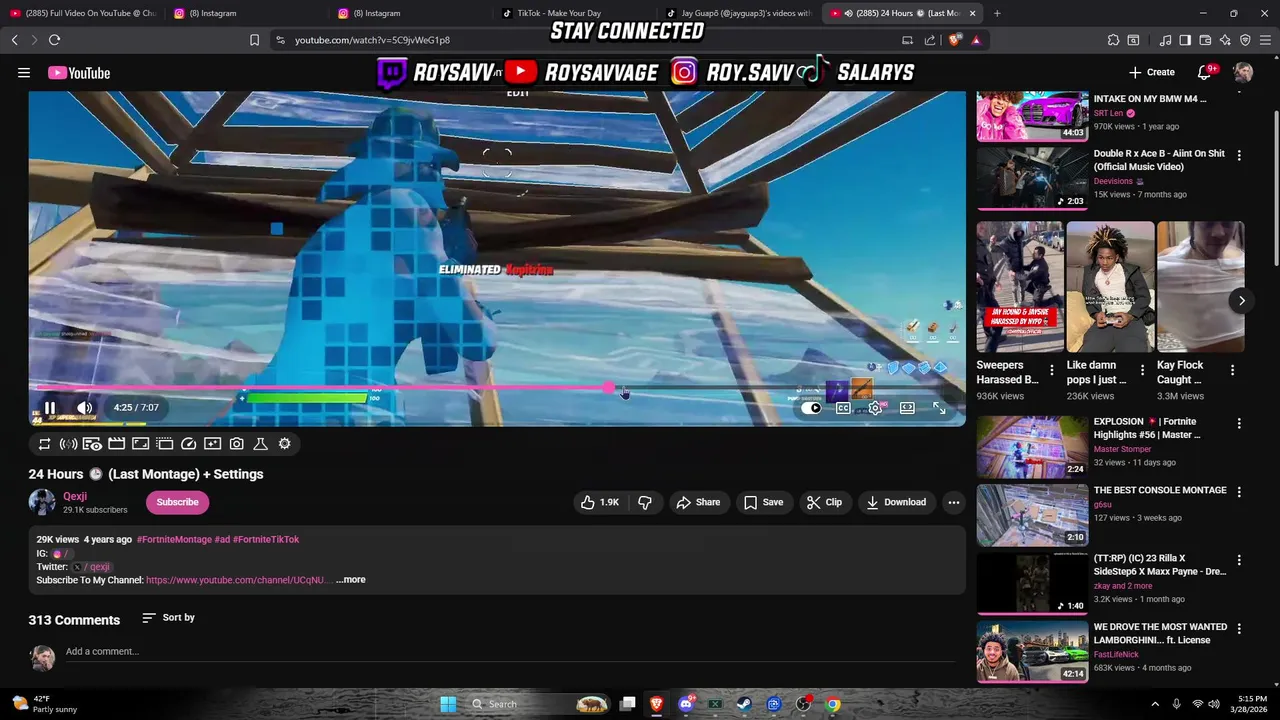Viewport: 1280px width, 720px height.
Task: Like the video with thumbs up 1.9K
Action: (600, 502)
